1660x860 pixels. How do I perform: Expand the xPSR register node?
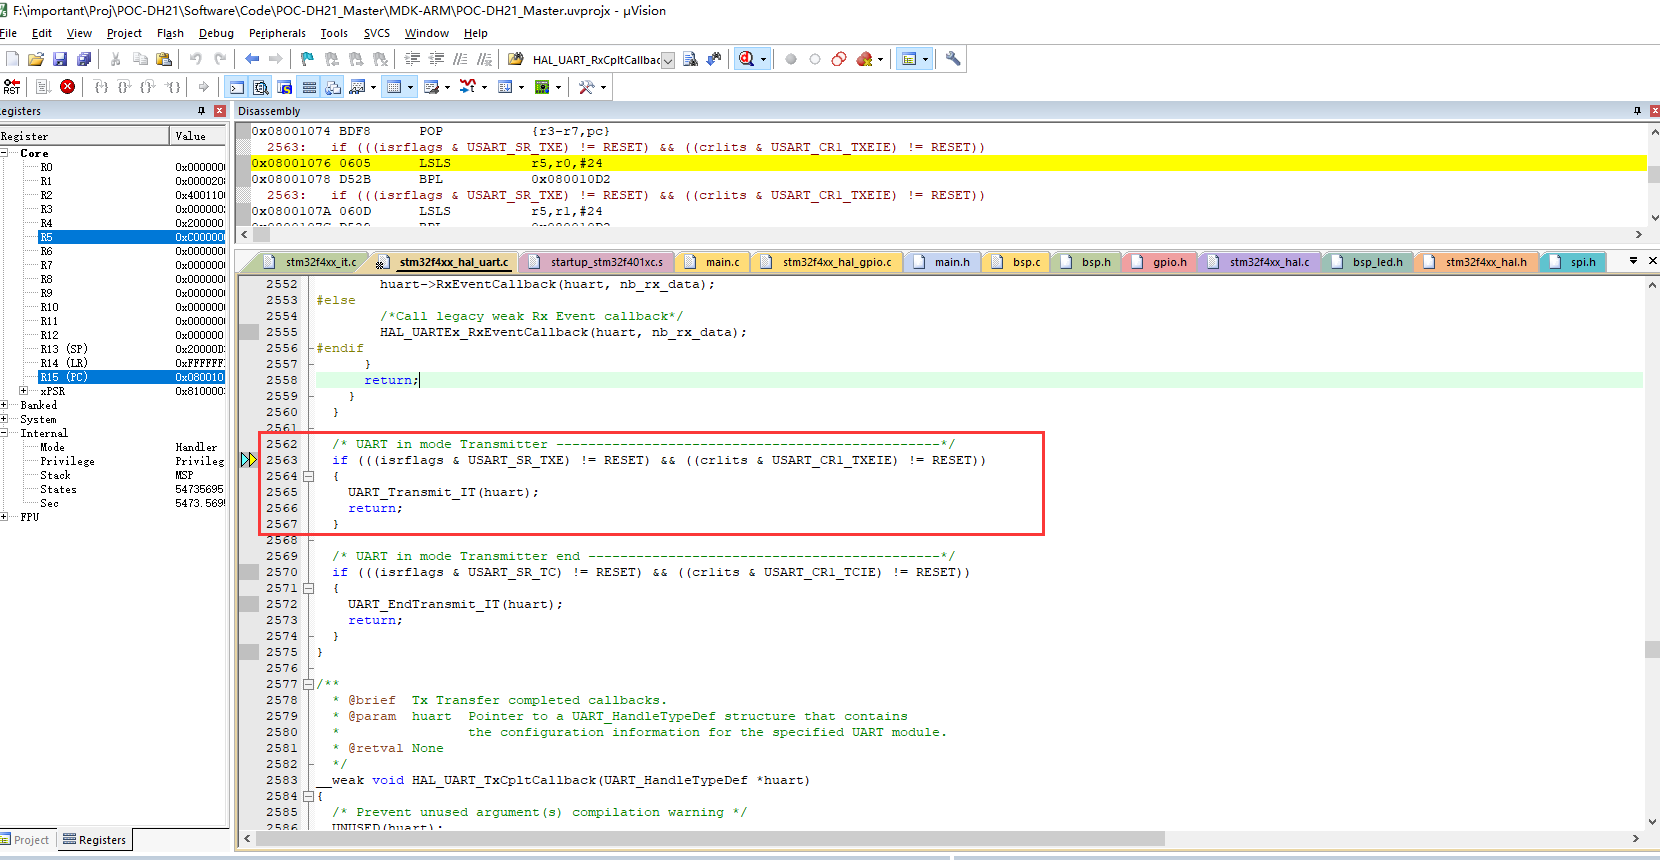tap(24, 391)
